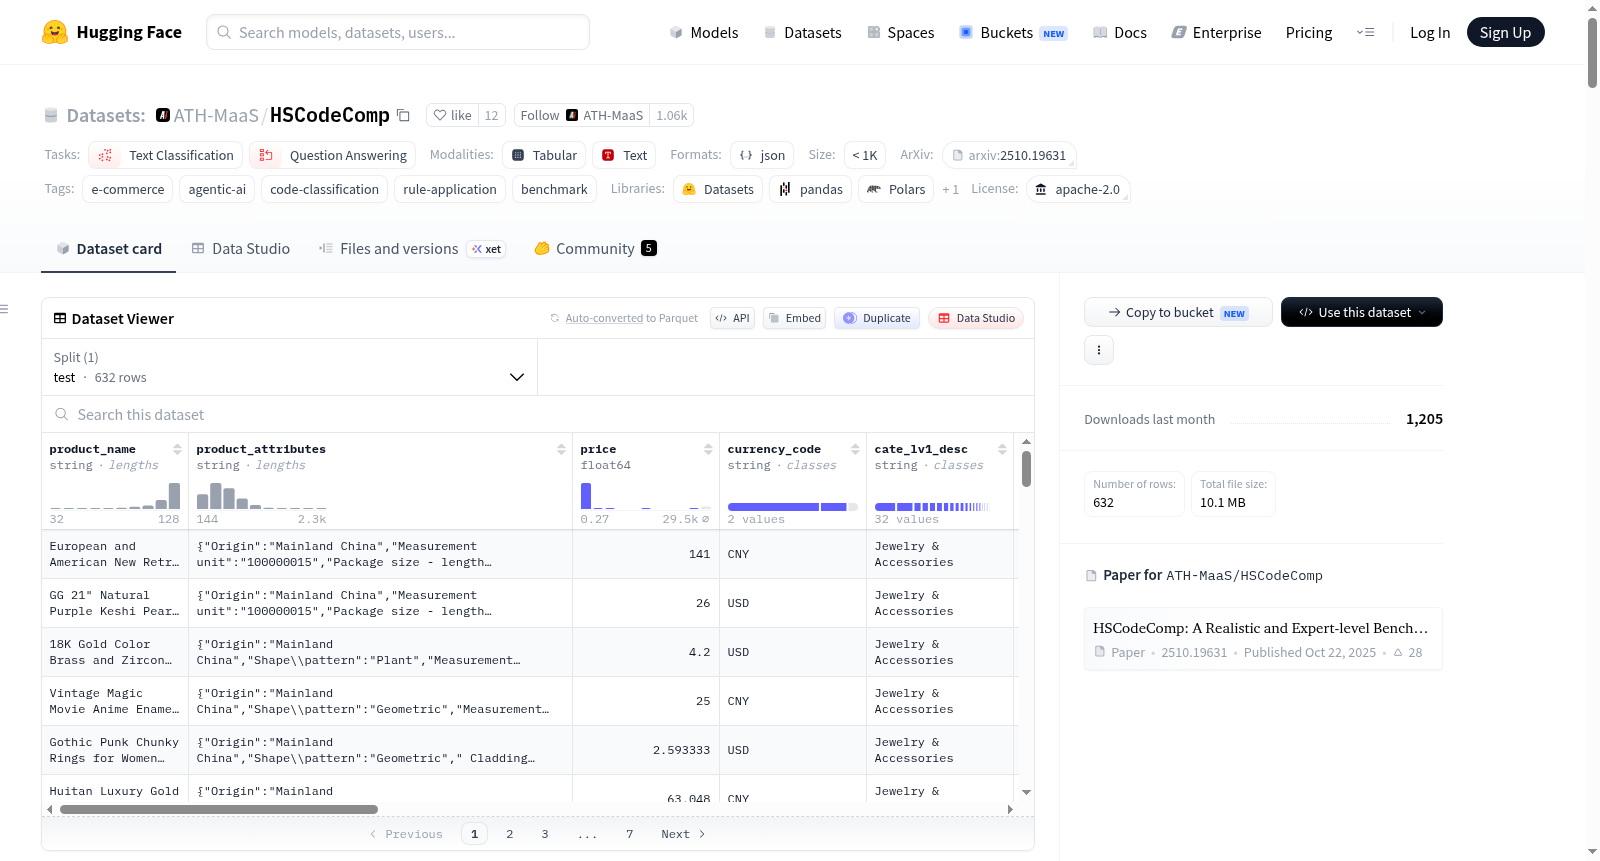Open the more options three-dot button
1600x861 pixels.
(x=1099, y=350)
